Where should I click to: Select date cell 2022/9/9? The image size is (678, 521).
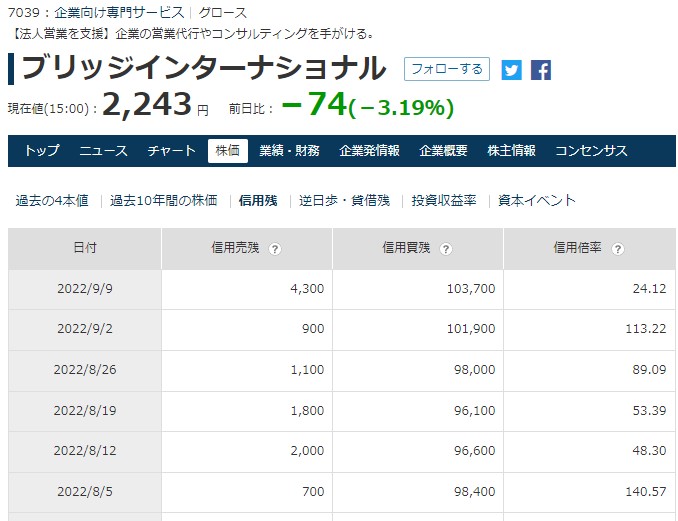pyautogui.click(x=85, y=288)
